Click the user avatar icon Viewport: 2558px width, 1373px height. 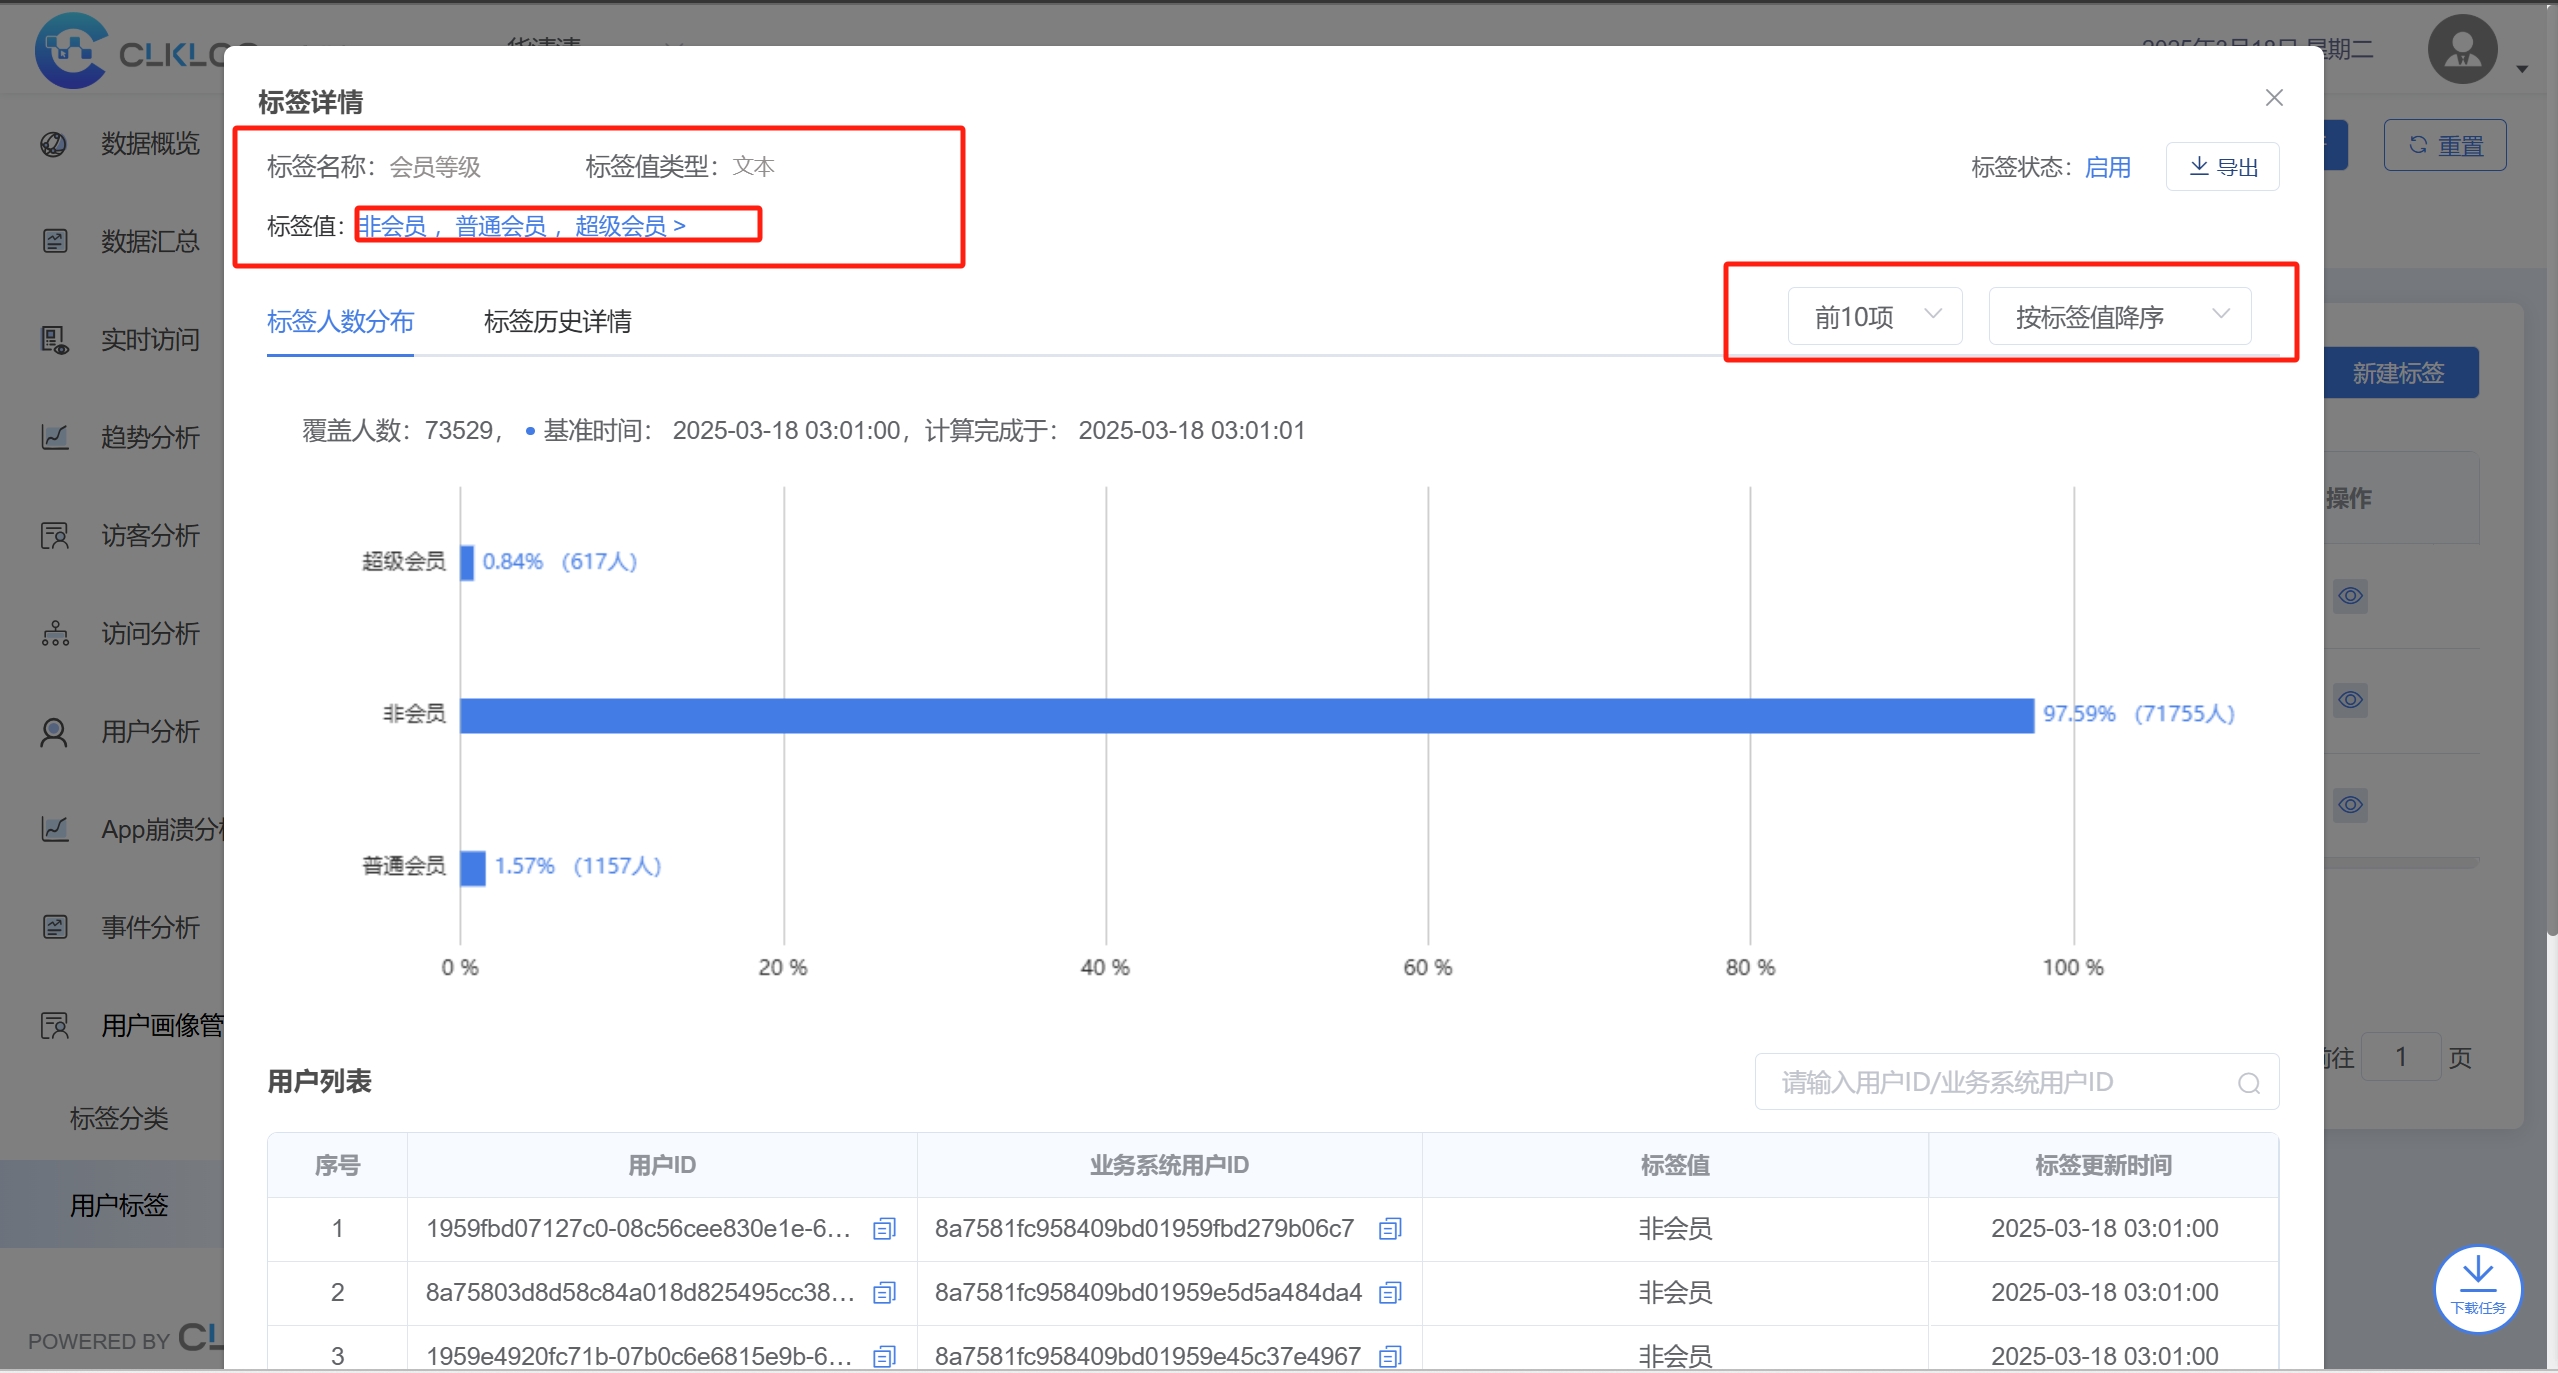click(x=2462, y=50)
